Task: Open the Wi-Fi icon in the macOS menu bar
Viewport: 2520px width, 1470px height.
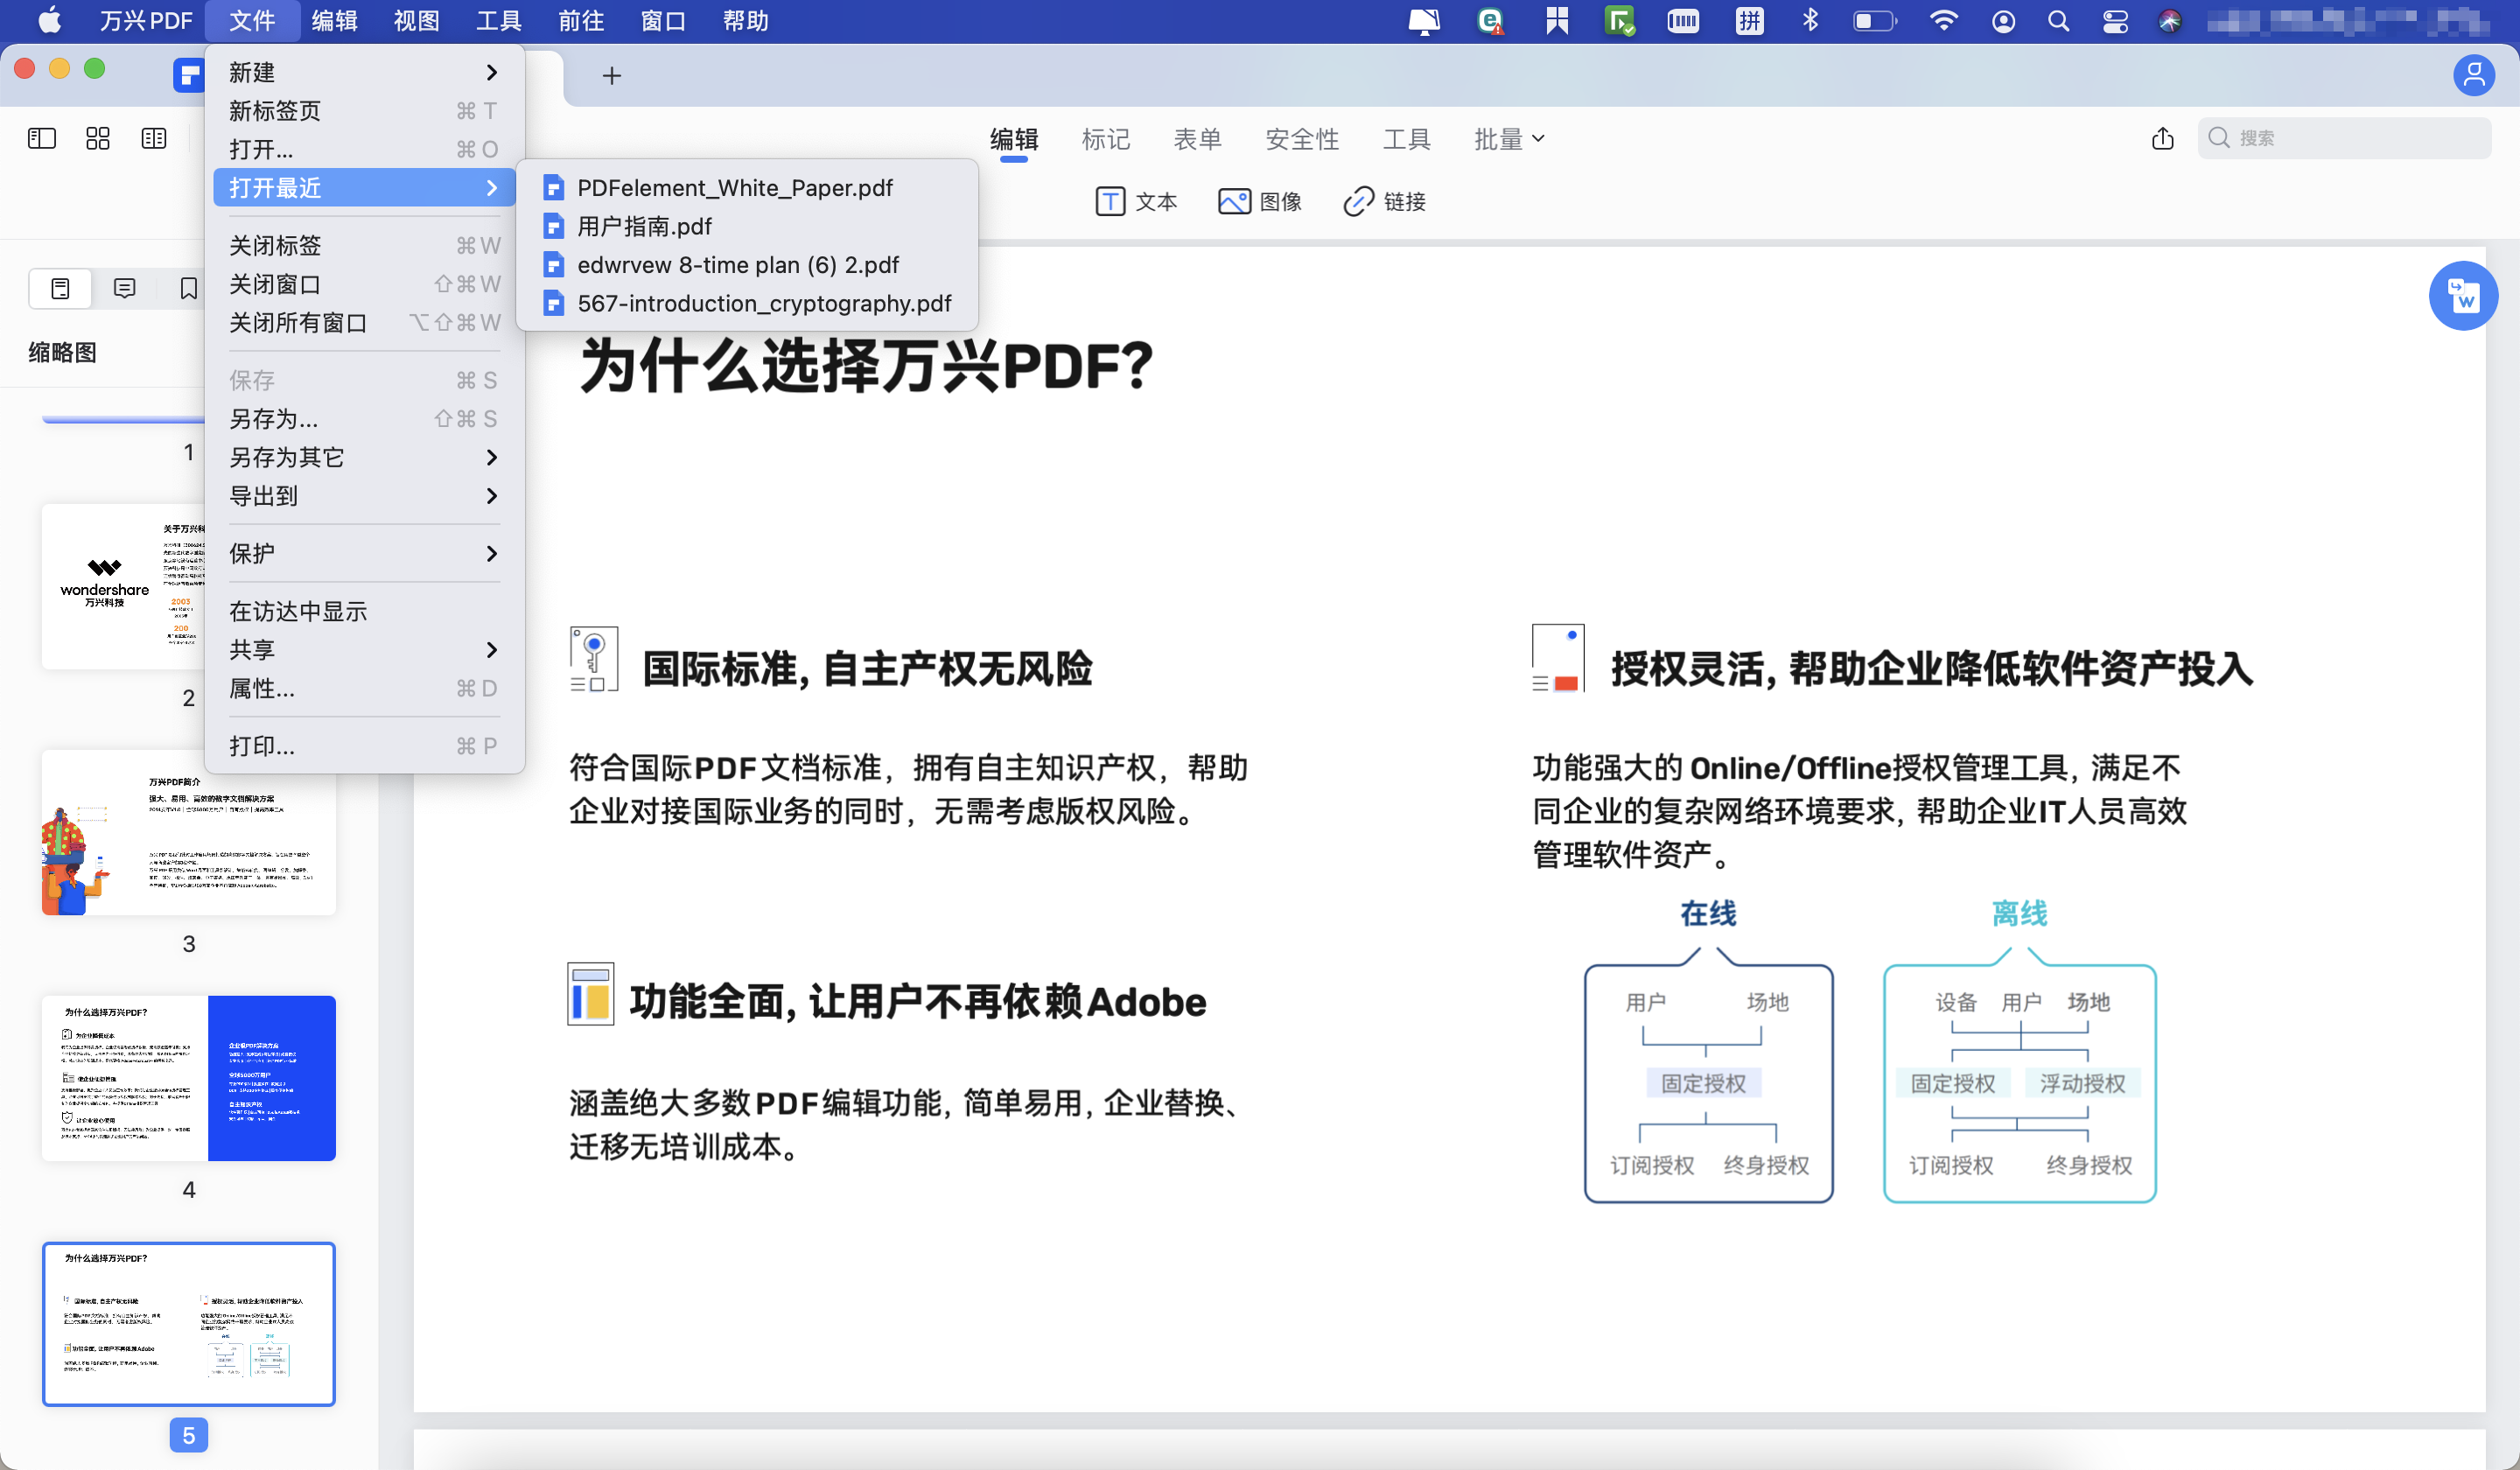Action: pyautogui.click(x=1943, y=20)
